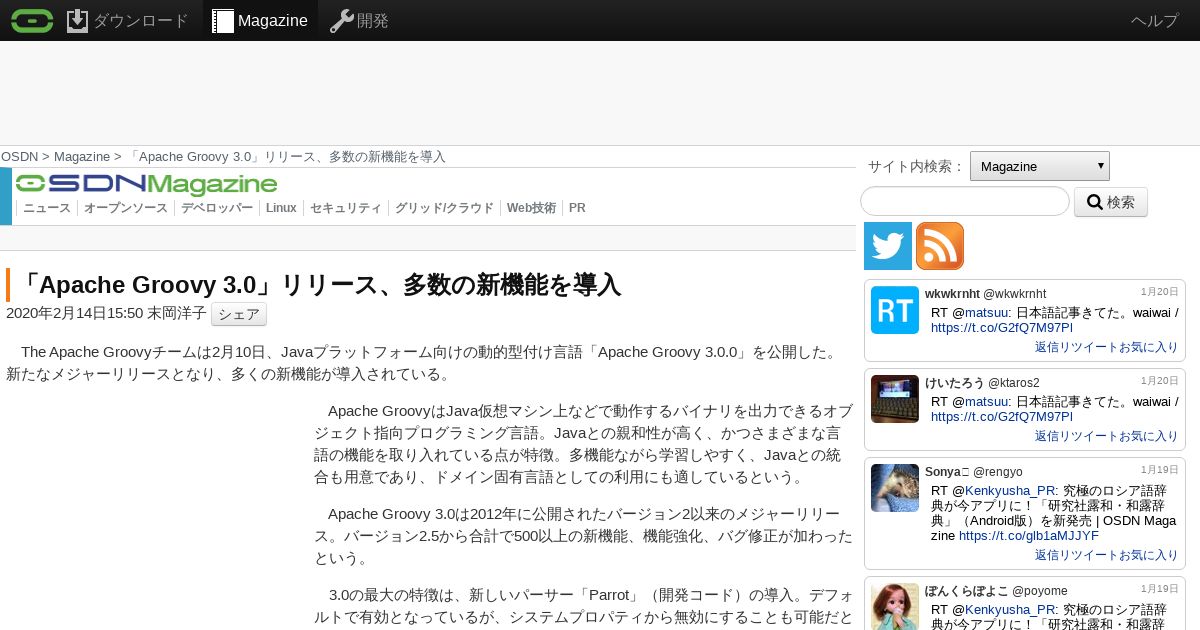
Task: Open Sonya @rengyo profile name
Action: point(974,471)
